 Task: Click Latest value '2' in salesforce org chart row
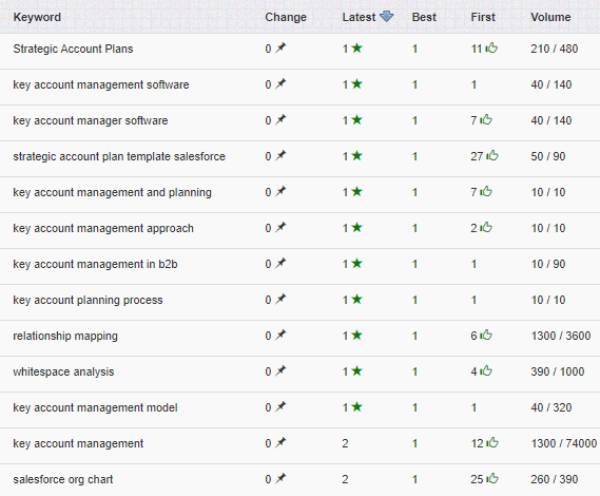(x=345, y=480)
